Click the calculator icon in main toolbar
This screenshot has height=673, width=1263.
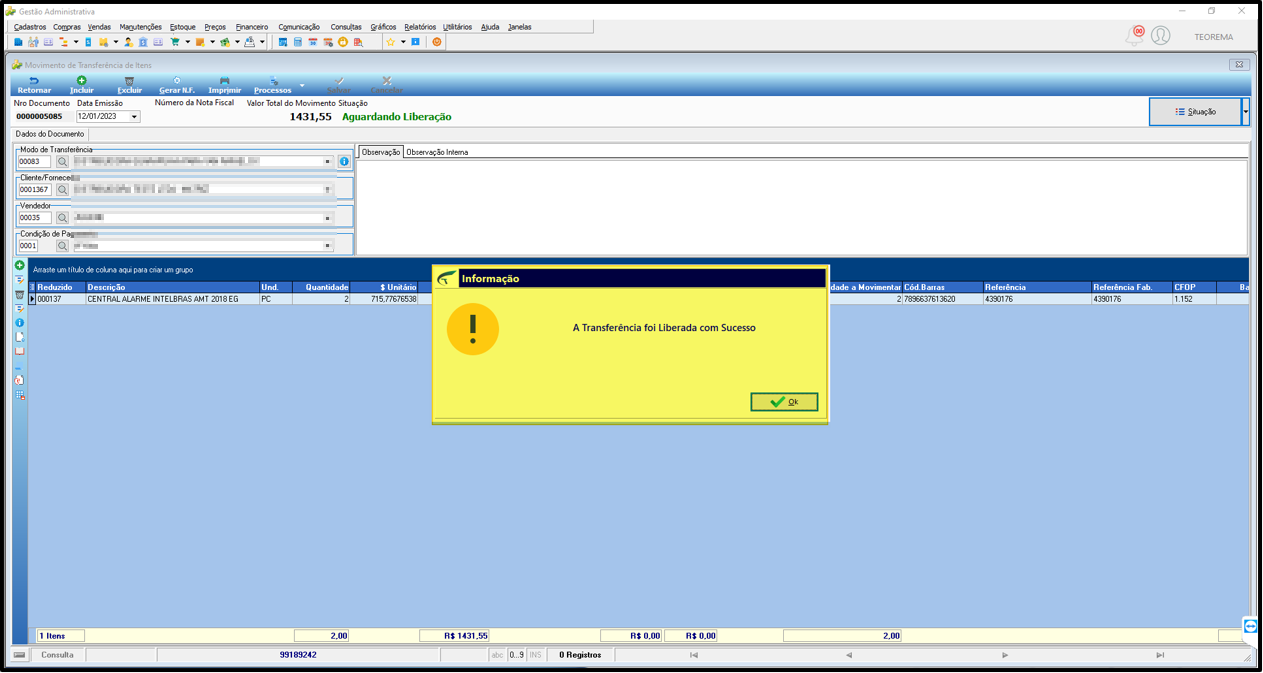[298, 42]
